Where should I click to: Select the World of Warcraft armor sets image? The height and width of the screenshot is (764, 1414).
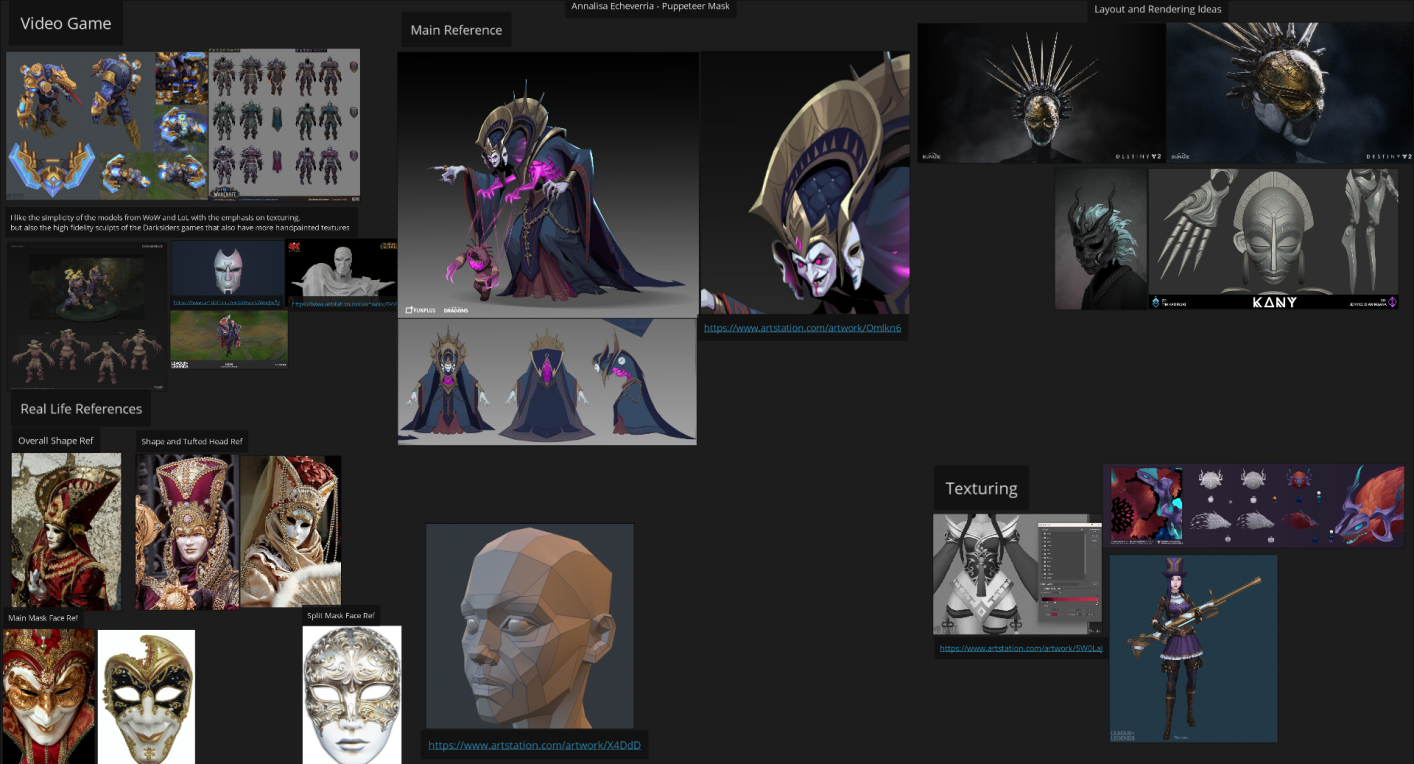point(284,125)
